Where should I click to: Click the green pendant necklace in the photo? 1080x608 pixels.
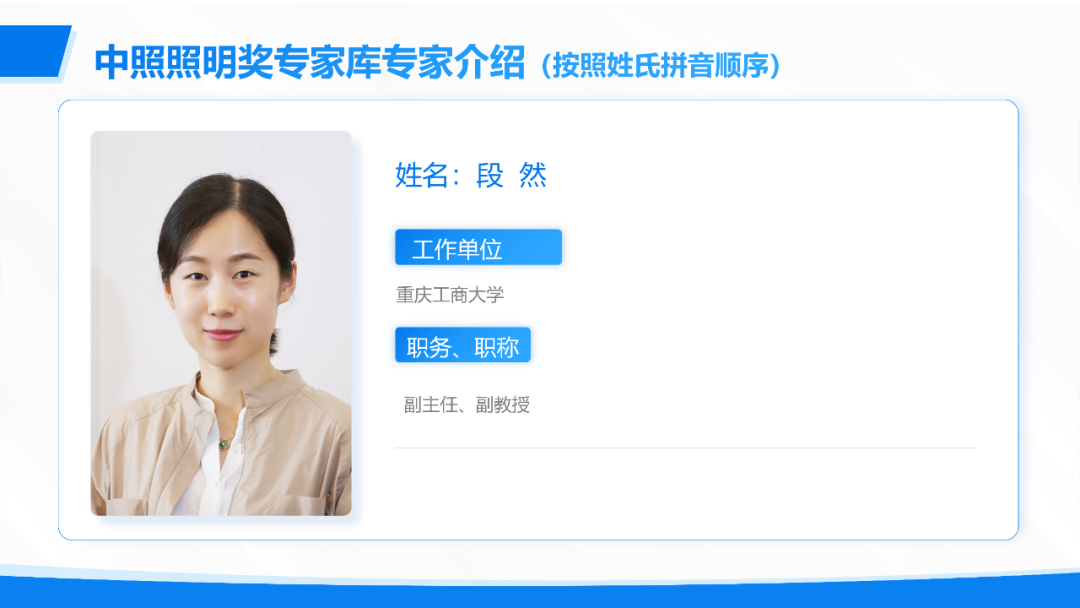click(x=224, y=444)
